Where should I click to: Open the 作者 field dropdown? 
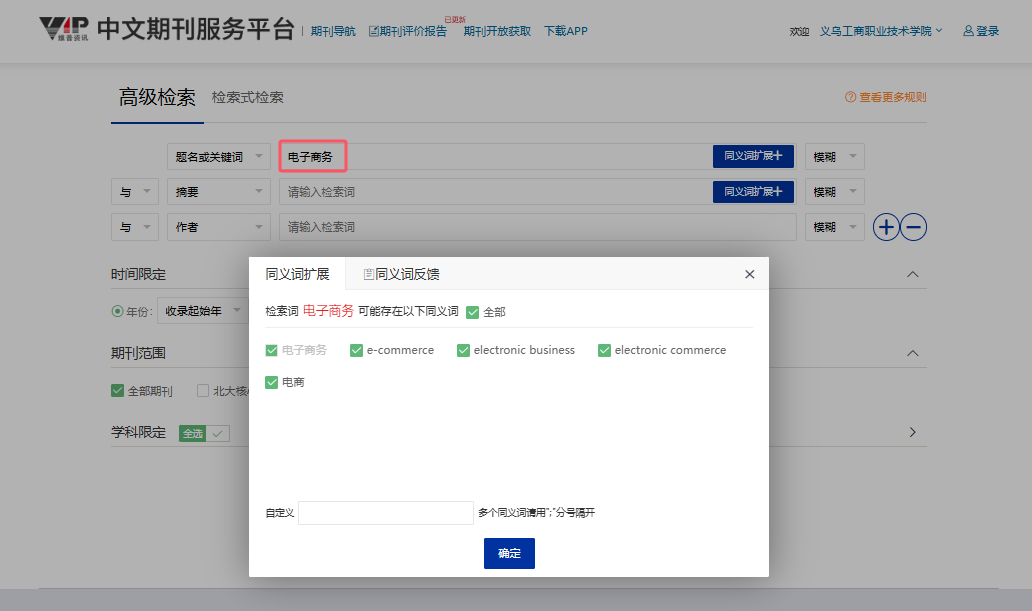pyautogui.click(x=219, y=227)
